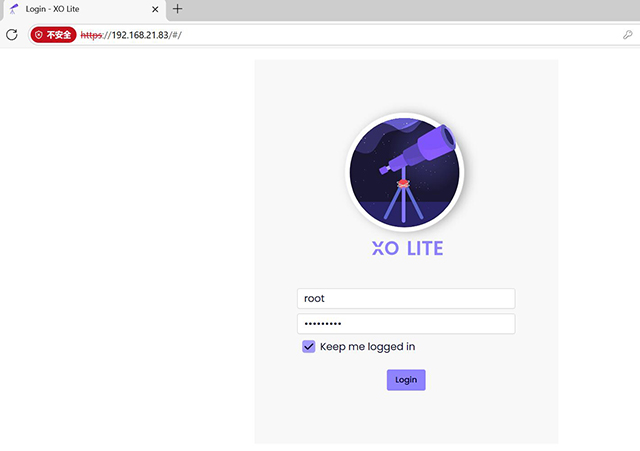Click the red 不安全 security warning badge
Screen dimensions: 640x451
click(53, 35)
